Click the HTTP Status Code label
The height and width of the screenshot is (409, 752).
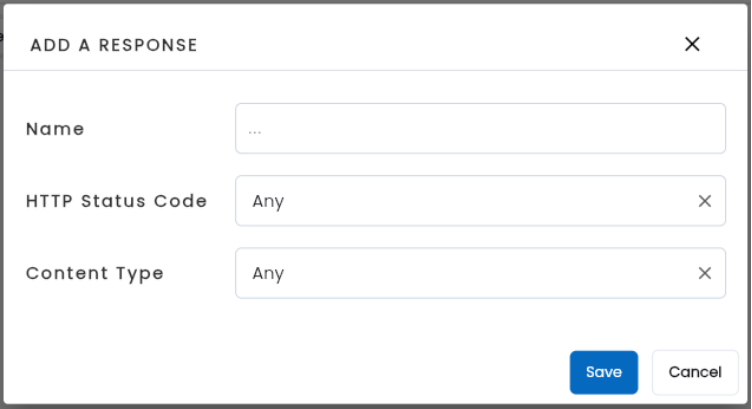click(x=116, y=201)
